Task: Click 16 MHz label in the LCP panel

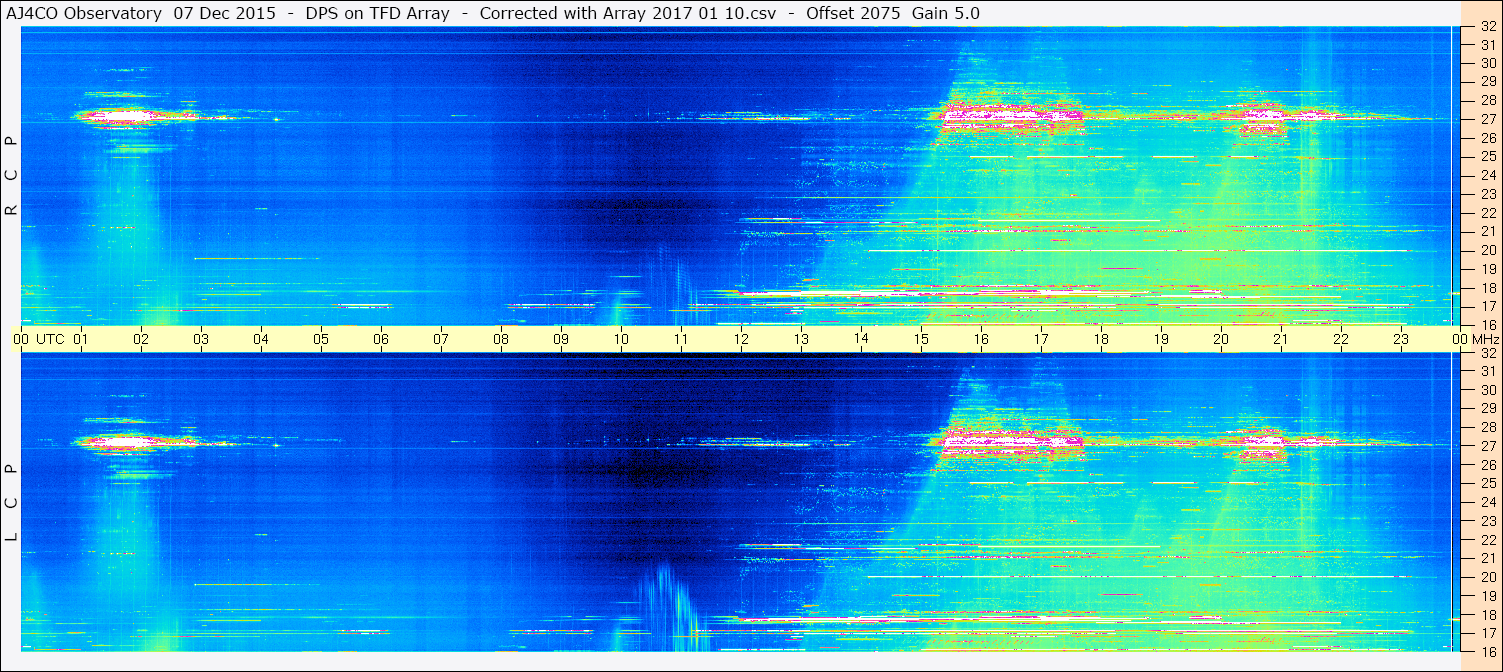Action: [1487, 651]
